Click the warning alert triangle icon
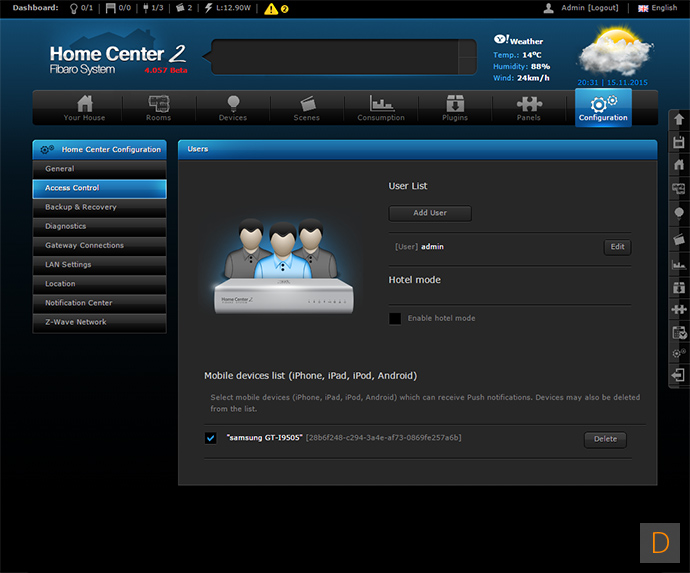 (x=271, y=9)
